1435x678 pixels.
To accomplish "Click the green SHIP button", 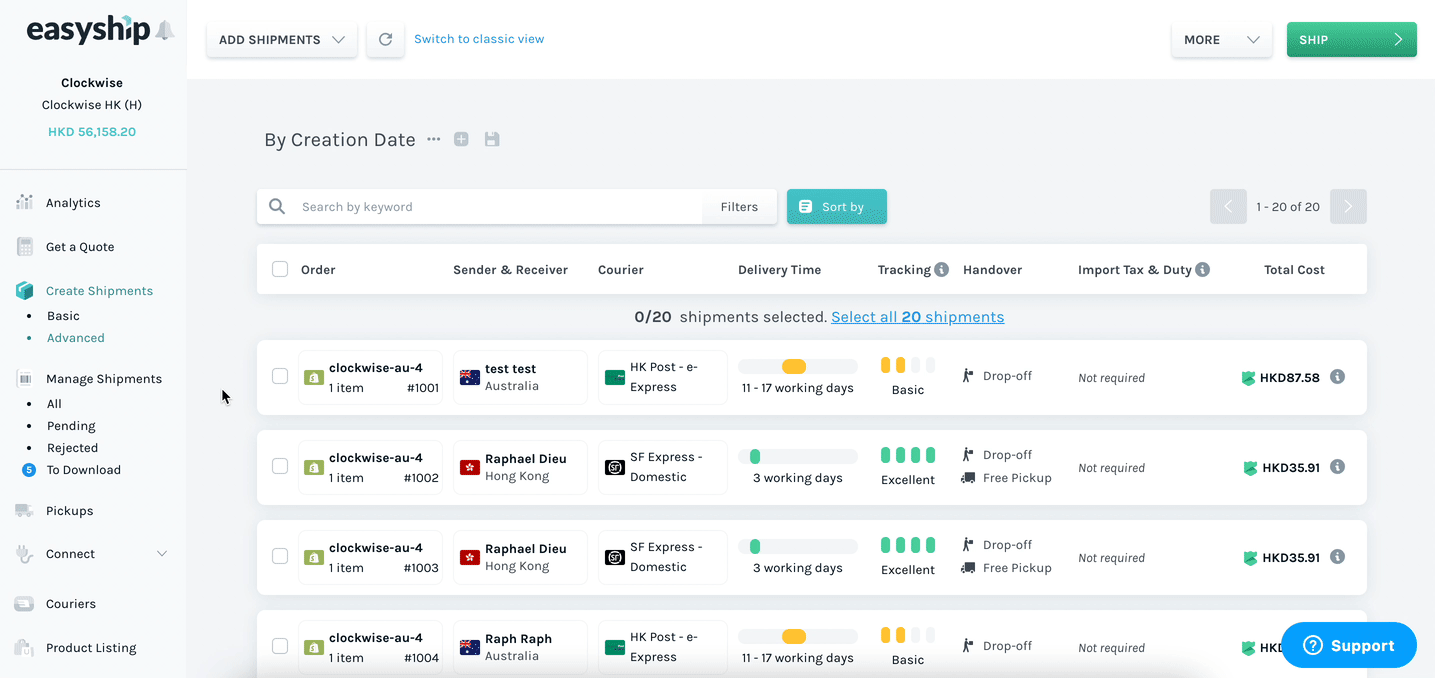I will (1351, 40).
